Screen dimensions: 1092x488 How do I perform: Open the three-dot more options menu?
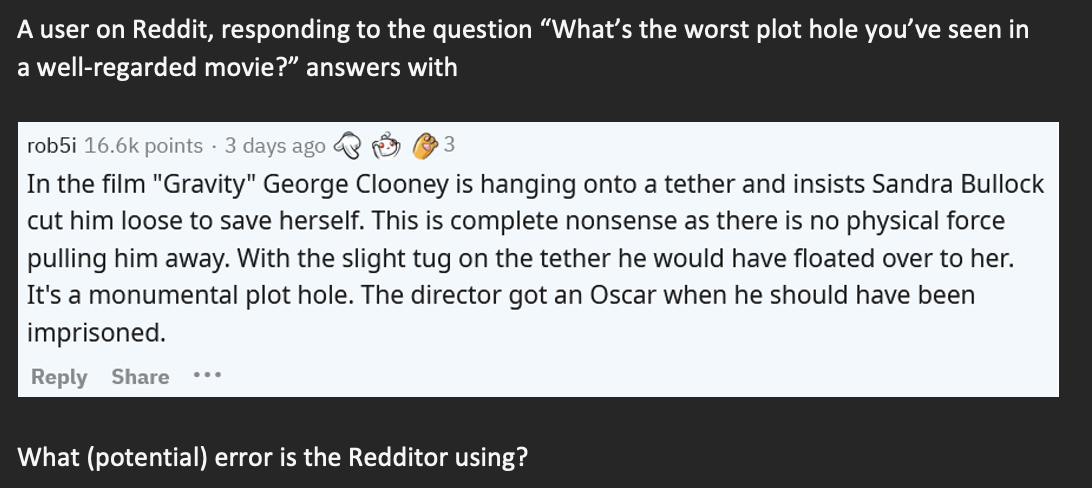(207, 375)
